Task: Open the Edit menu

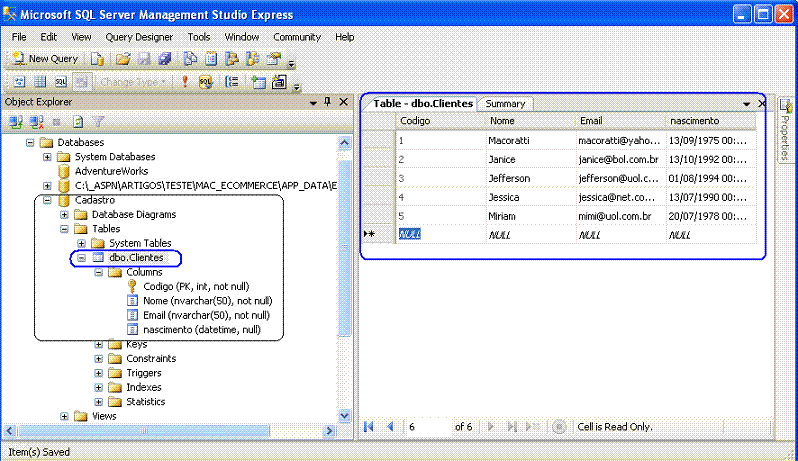Action: pos(48,37)
